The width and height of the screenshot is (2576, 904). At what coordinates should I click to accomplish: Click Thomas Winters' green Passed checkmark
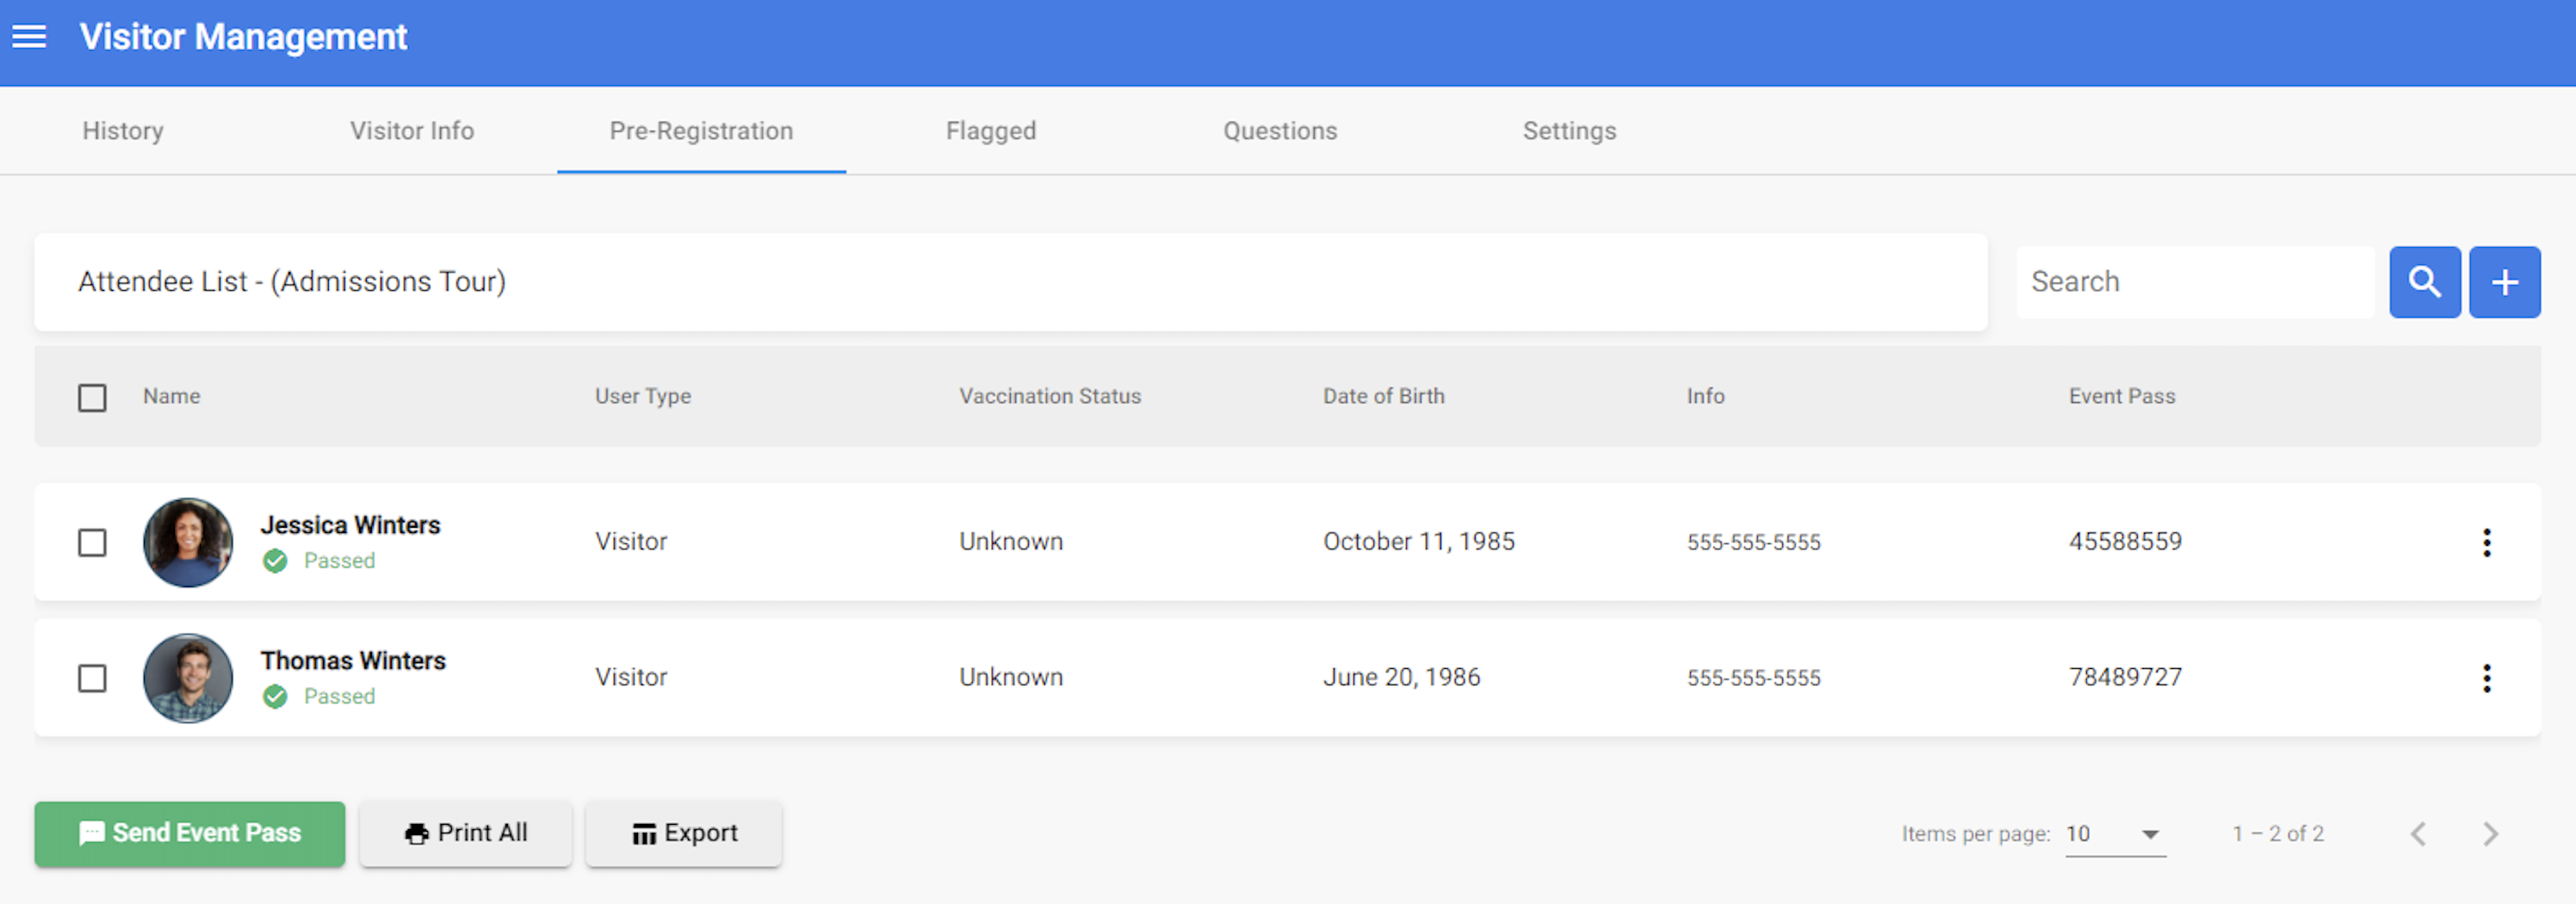coord(275,697)
